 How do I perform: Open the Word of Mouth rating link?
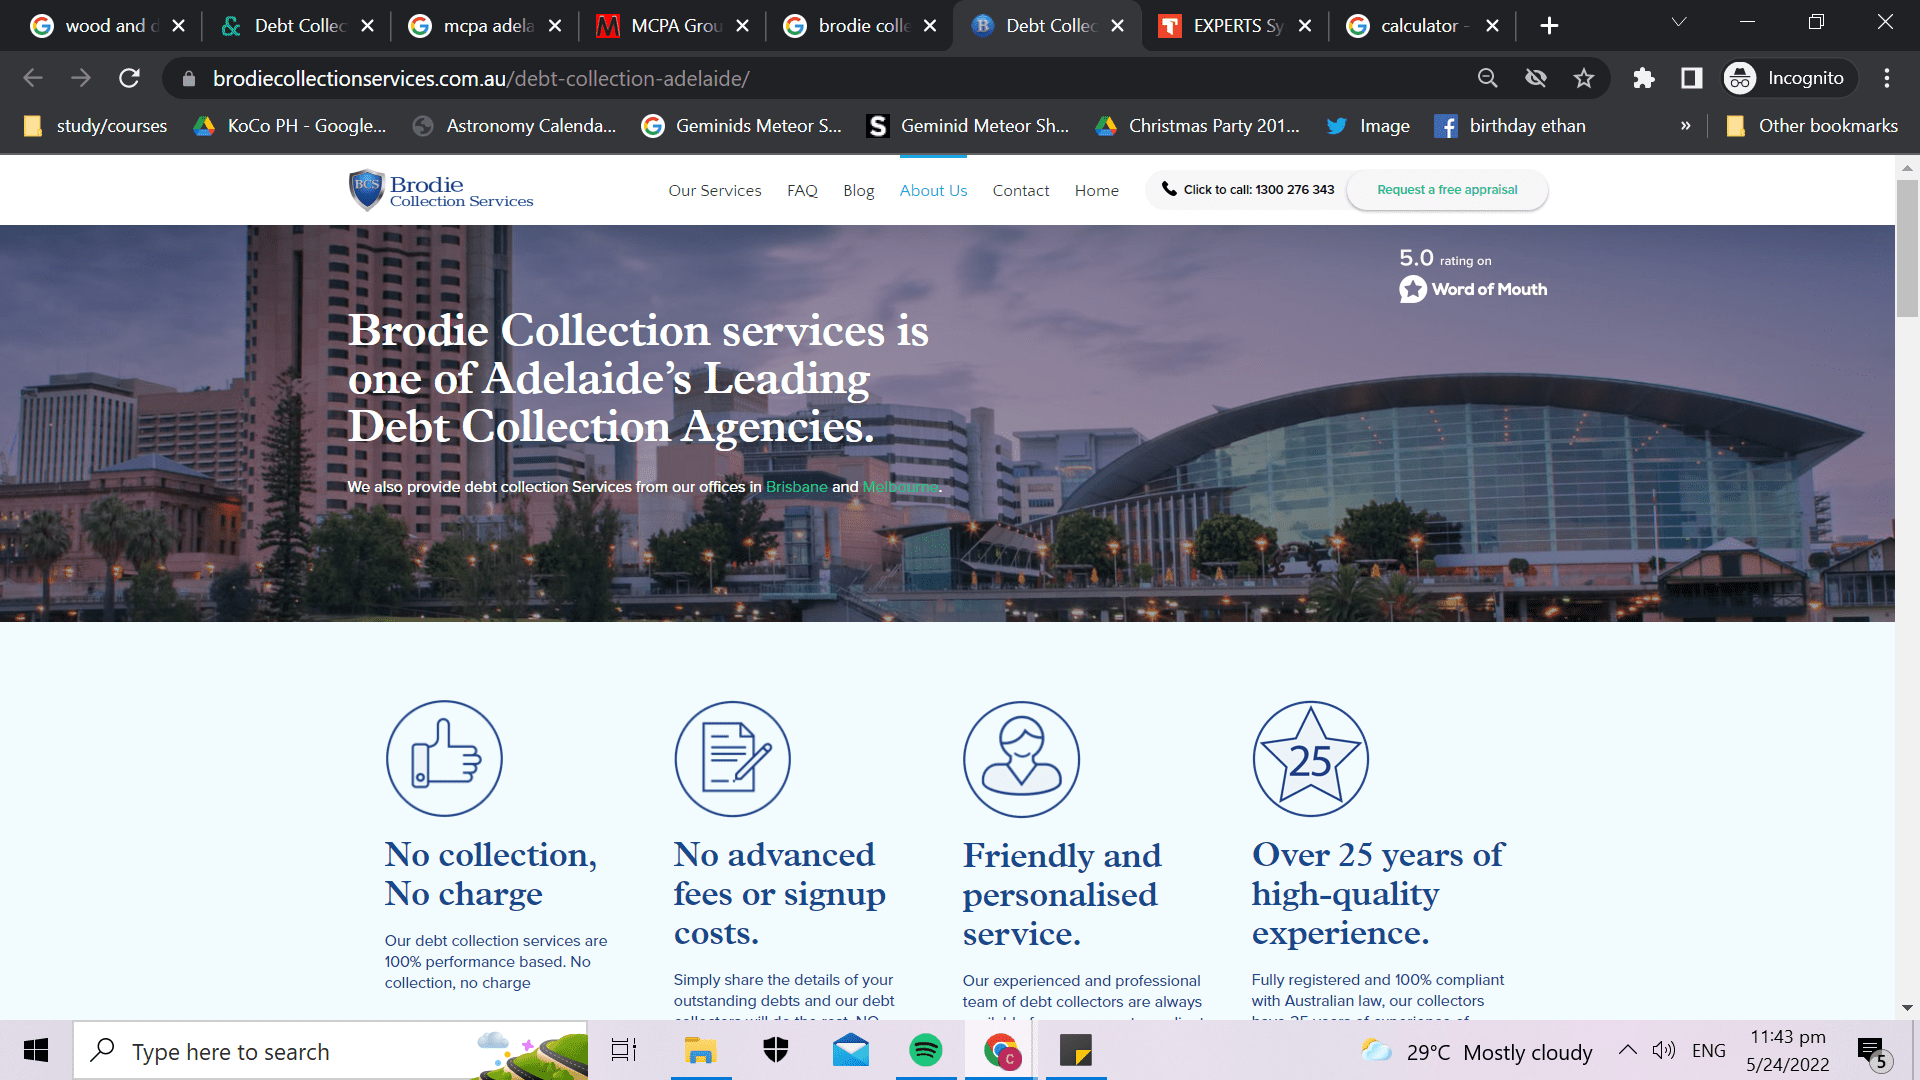[x=1473, y=289]
